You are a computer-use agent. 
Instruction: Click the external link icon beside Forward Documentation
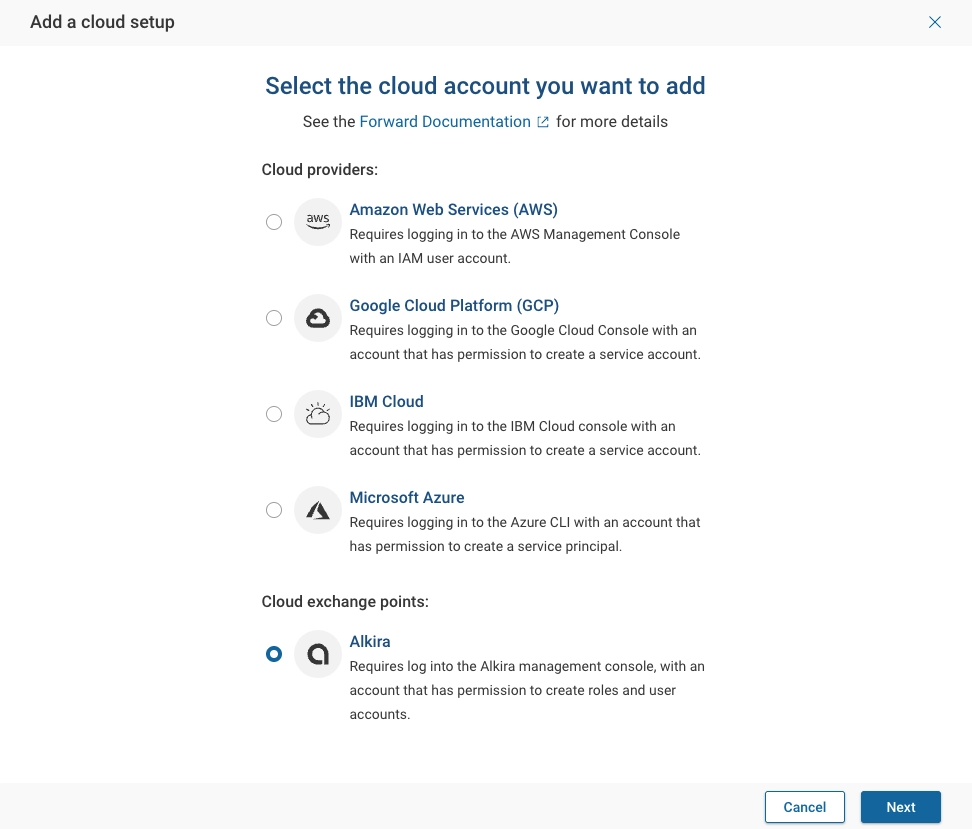click(x=543, y=122)
